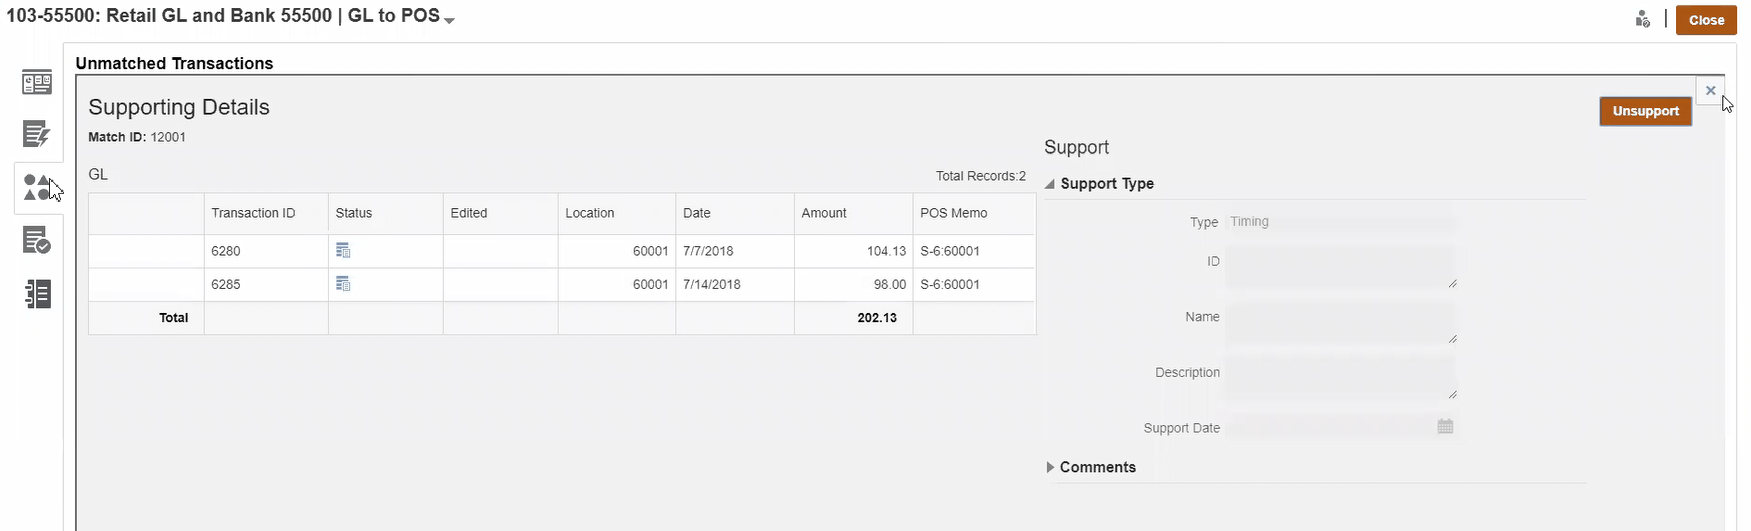
Task: Click the user settings icon near Close
Action: pos(1642,19)
